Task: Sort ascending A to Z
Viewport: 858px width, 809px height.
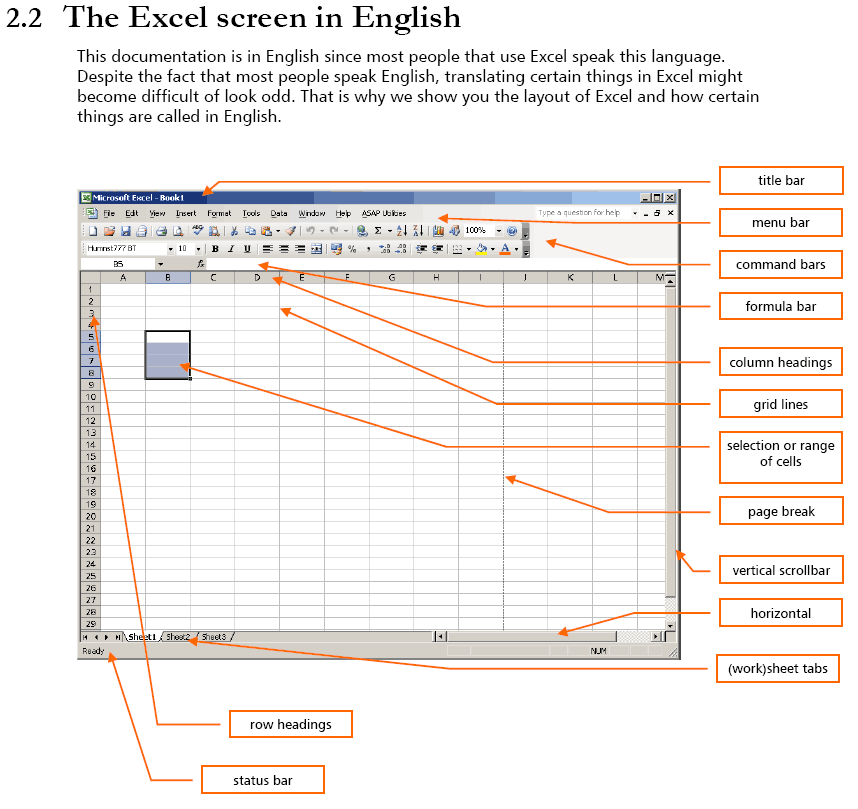Action: pyautogui.click(x=402, y=231)
